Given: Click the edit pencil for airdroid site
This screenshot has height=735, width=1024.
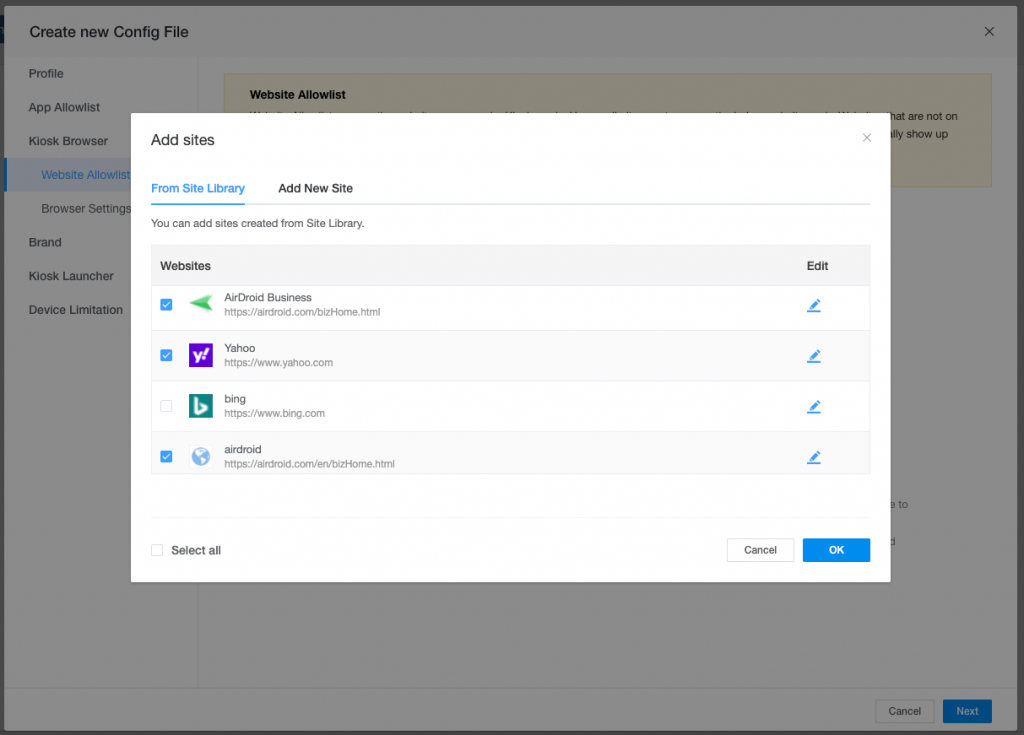Looking at the screenshot, I should point(814,457).
